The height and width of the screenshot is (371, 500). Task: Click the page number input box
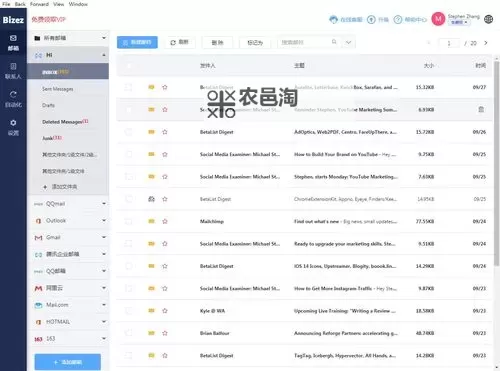coord(449,43)
